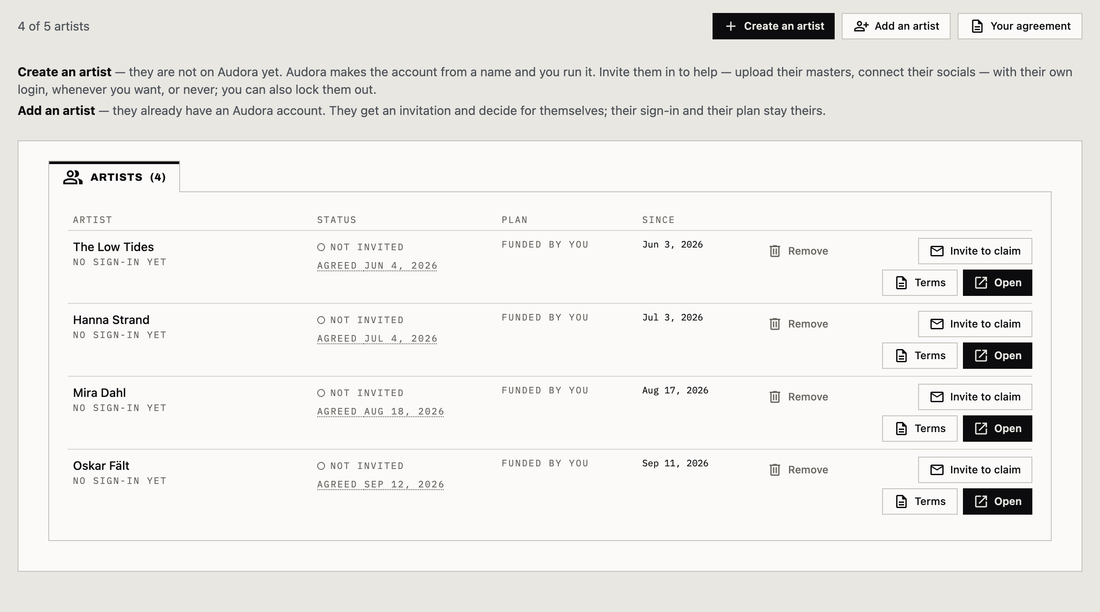Click the '4 of 5 artists' count
Screen dimensions: 1100x612
point(53,26)
